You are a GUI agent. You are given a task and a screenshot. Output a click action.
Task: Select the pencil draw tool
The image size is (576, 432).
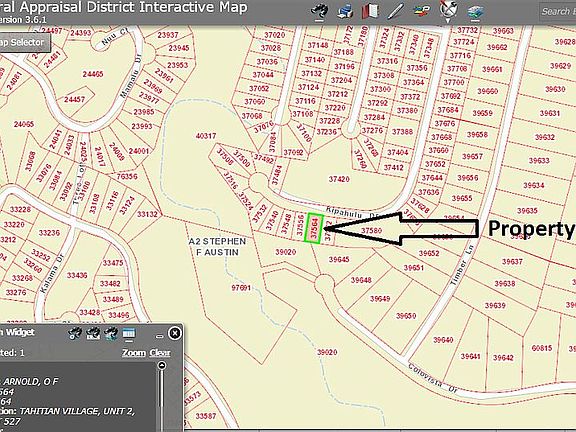[x=396, y=11]
